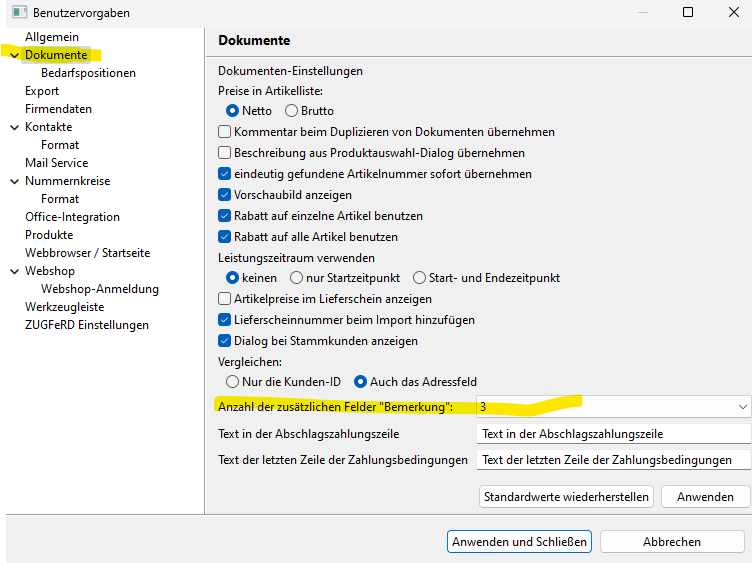The image size is (752, 563).
Task: Select Nur die Kunden-ID option
Action: pos(233,382)
